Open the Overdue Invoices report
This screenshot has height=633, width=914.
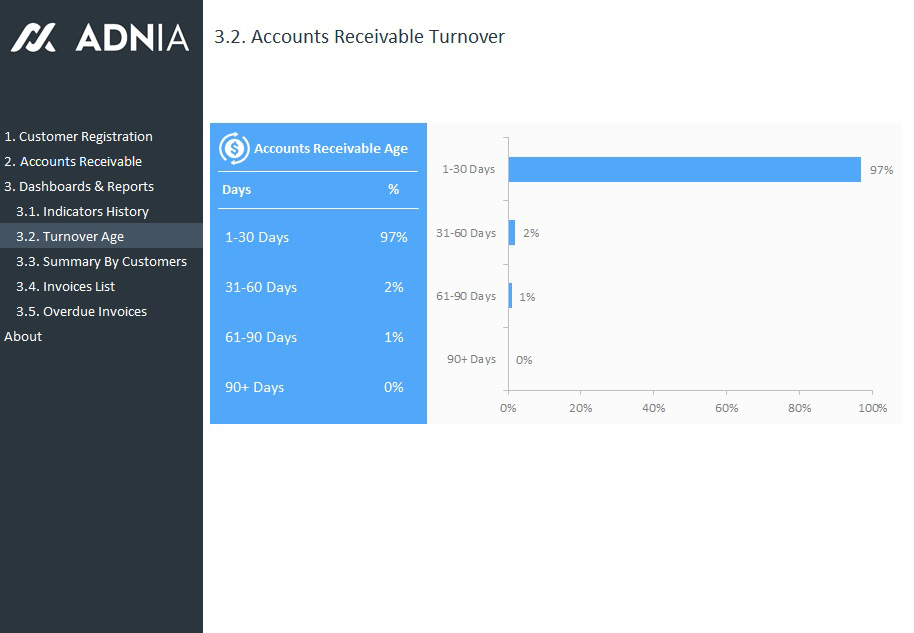point(81,312)
